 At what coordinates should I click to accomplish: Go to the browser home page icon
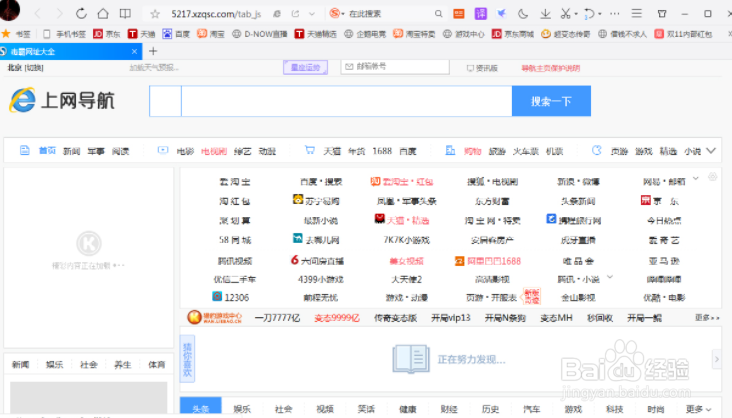[103, 14]
